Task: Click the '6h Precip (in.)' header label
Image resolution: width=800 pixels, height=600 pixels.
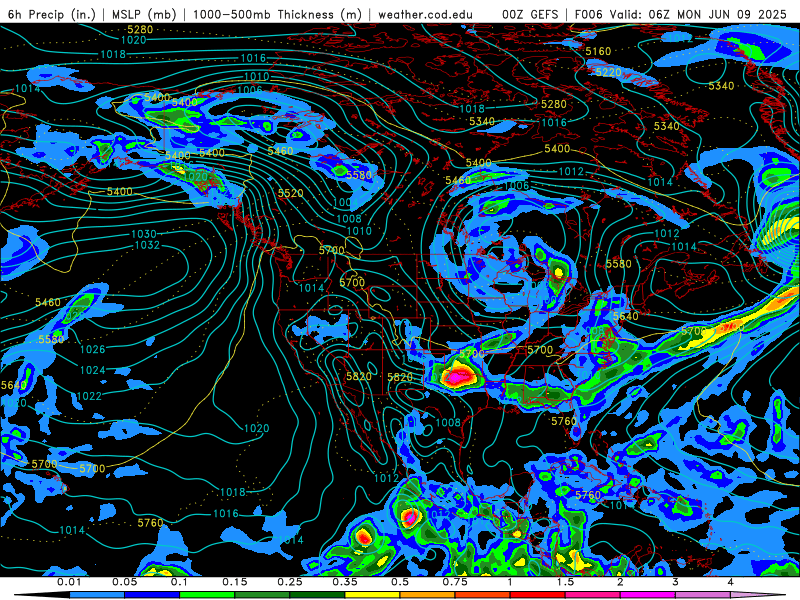Action: 52,14
